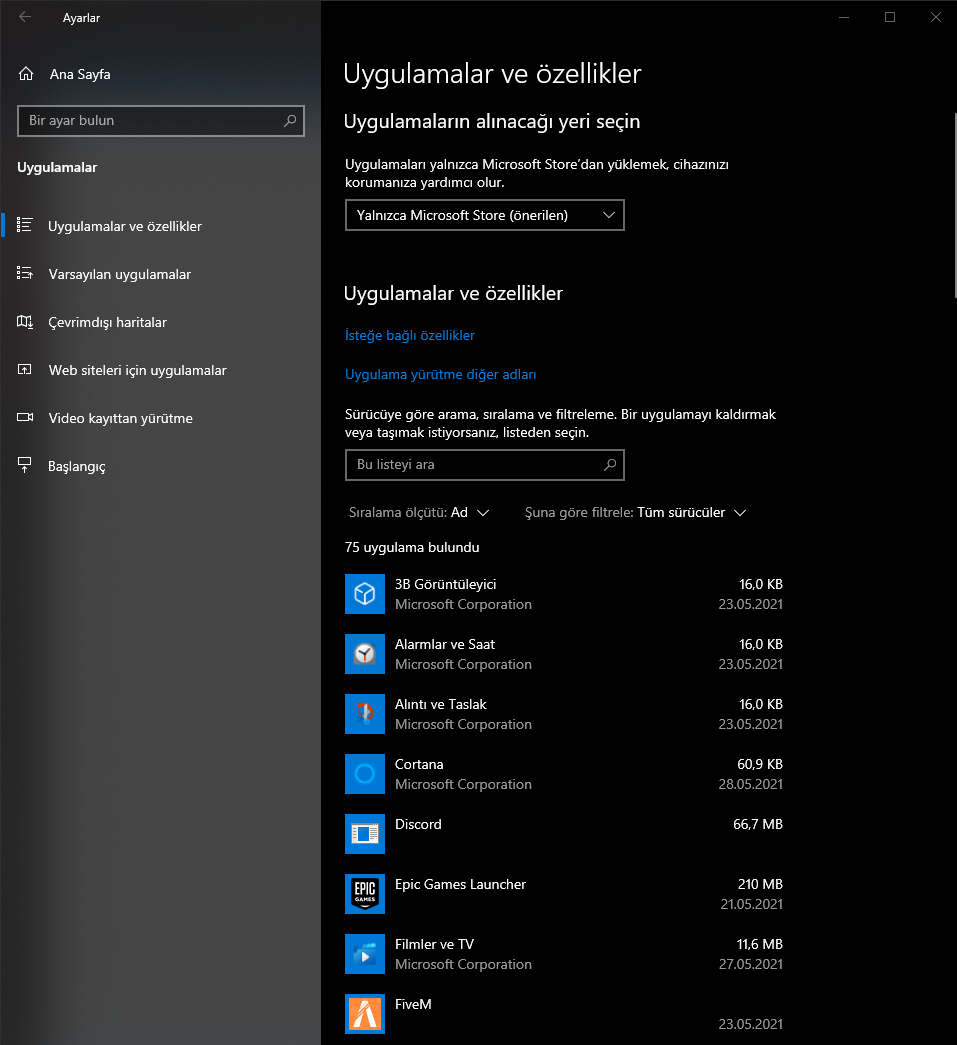The width and height of the screenshot is (957, 1045).
Task: Select Epic Games Launcher app name
Action: tap(460, 884)
